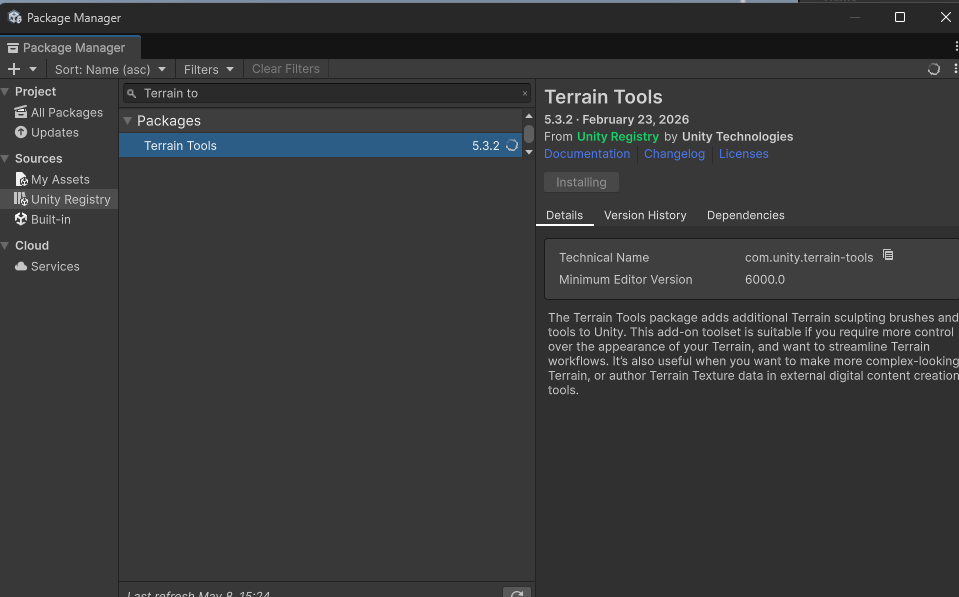Image resolution: width=959 pixels, height=597 pixels.
Task: Switch to the Details tab
Action: point(565,215)
